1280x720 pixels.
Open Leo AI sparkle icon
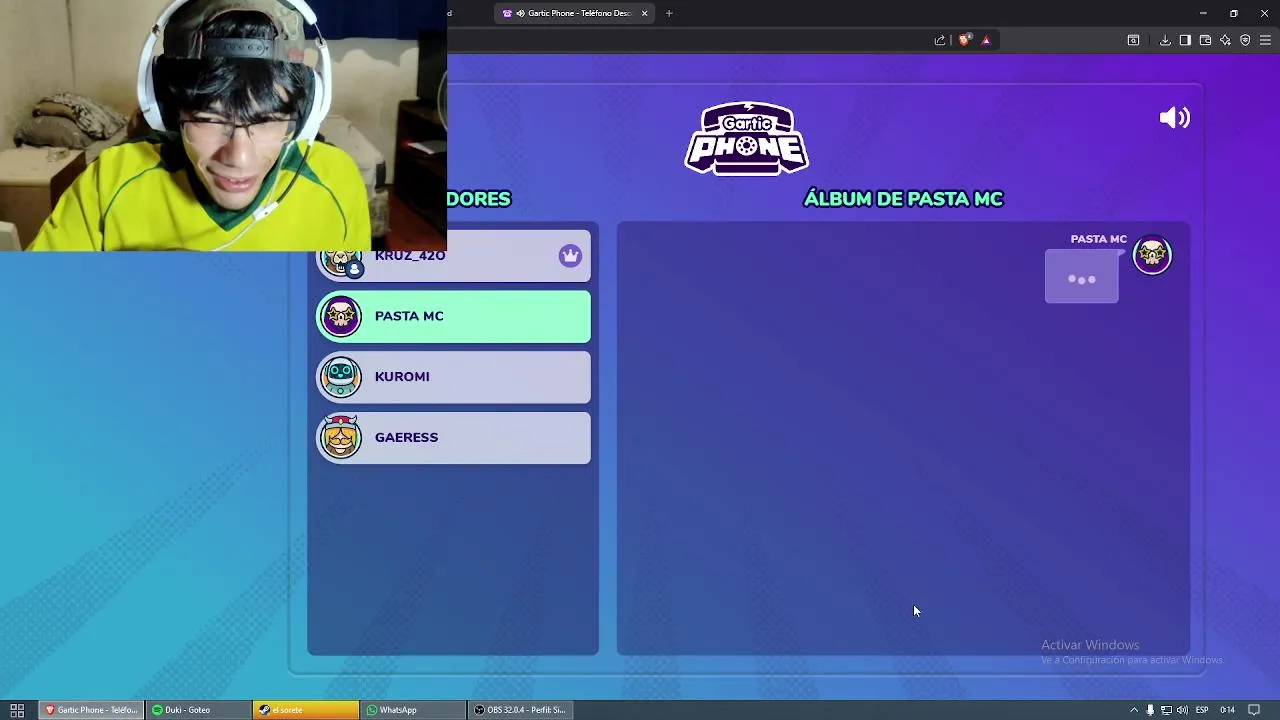(1225, 40)
